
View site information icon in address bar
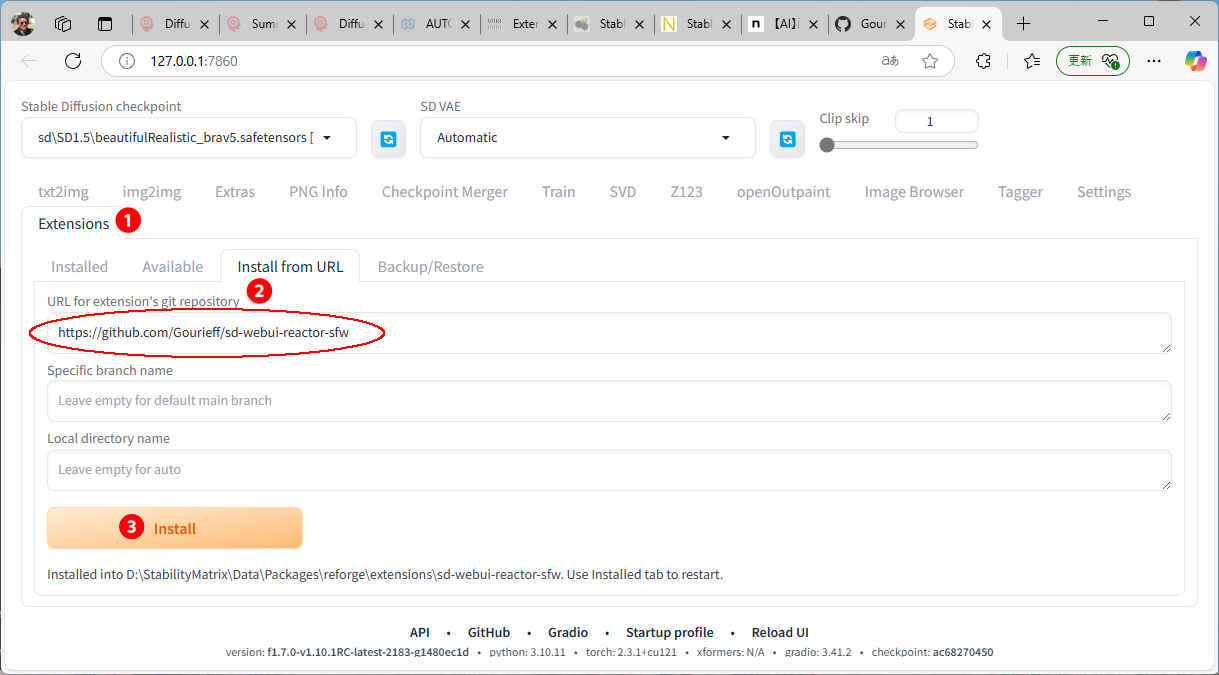tap(127, 61)
